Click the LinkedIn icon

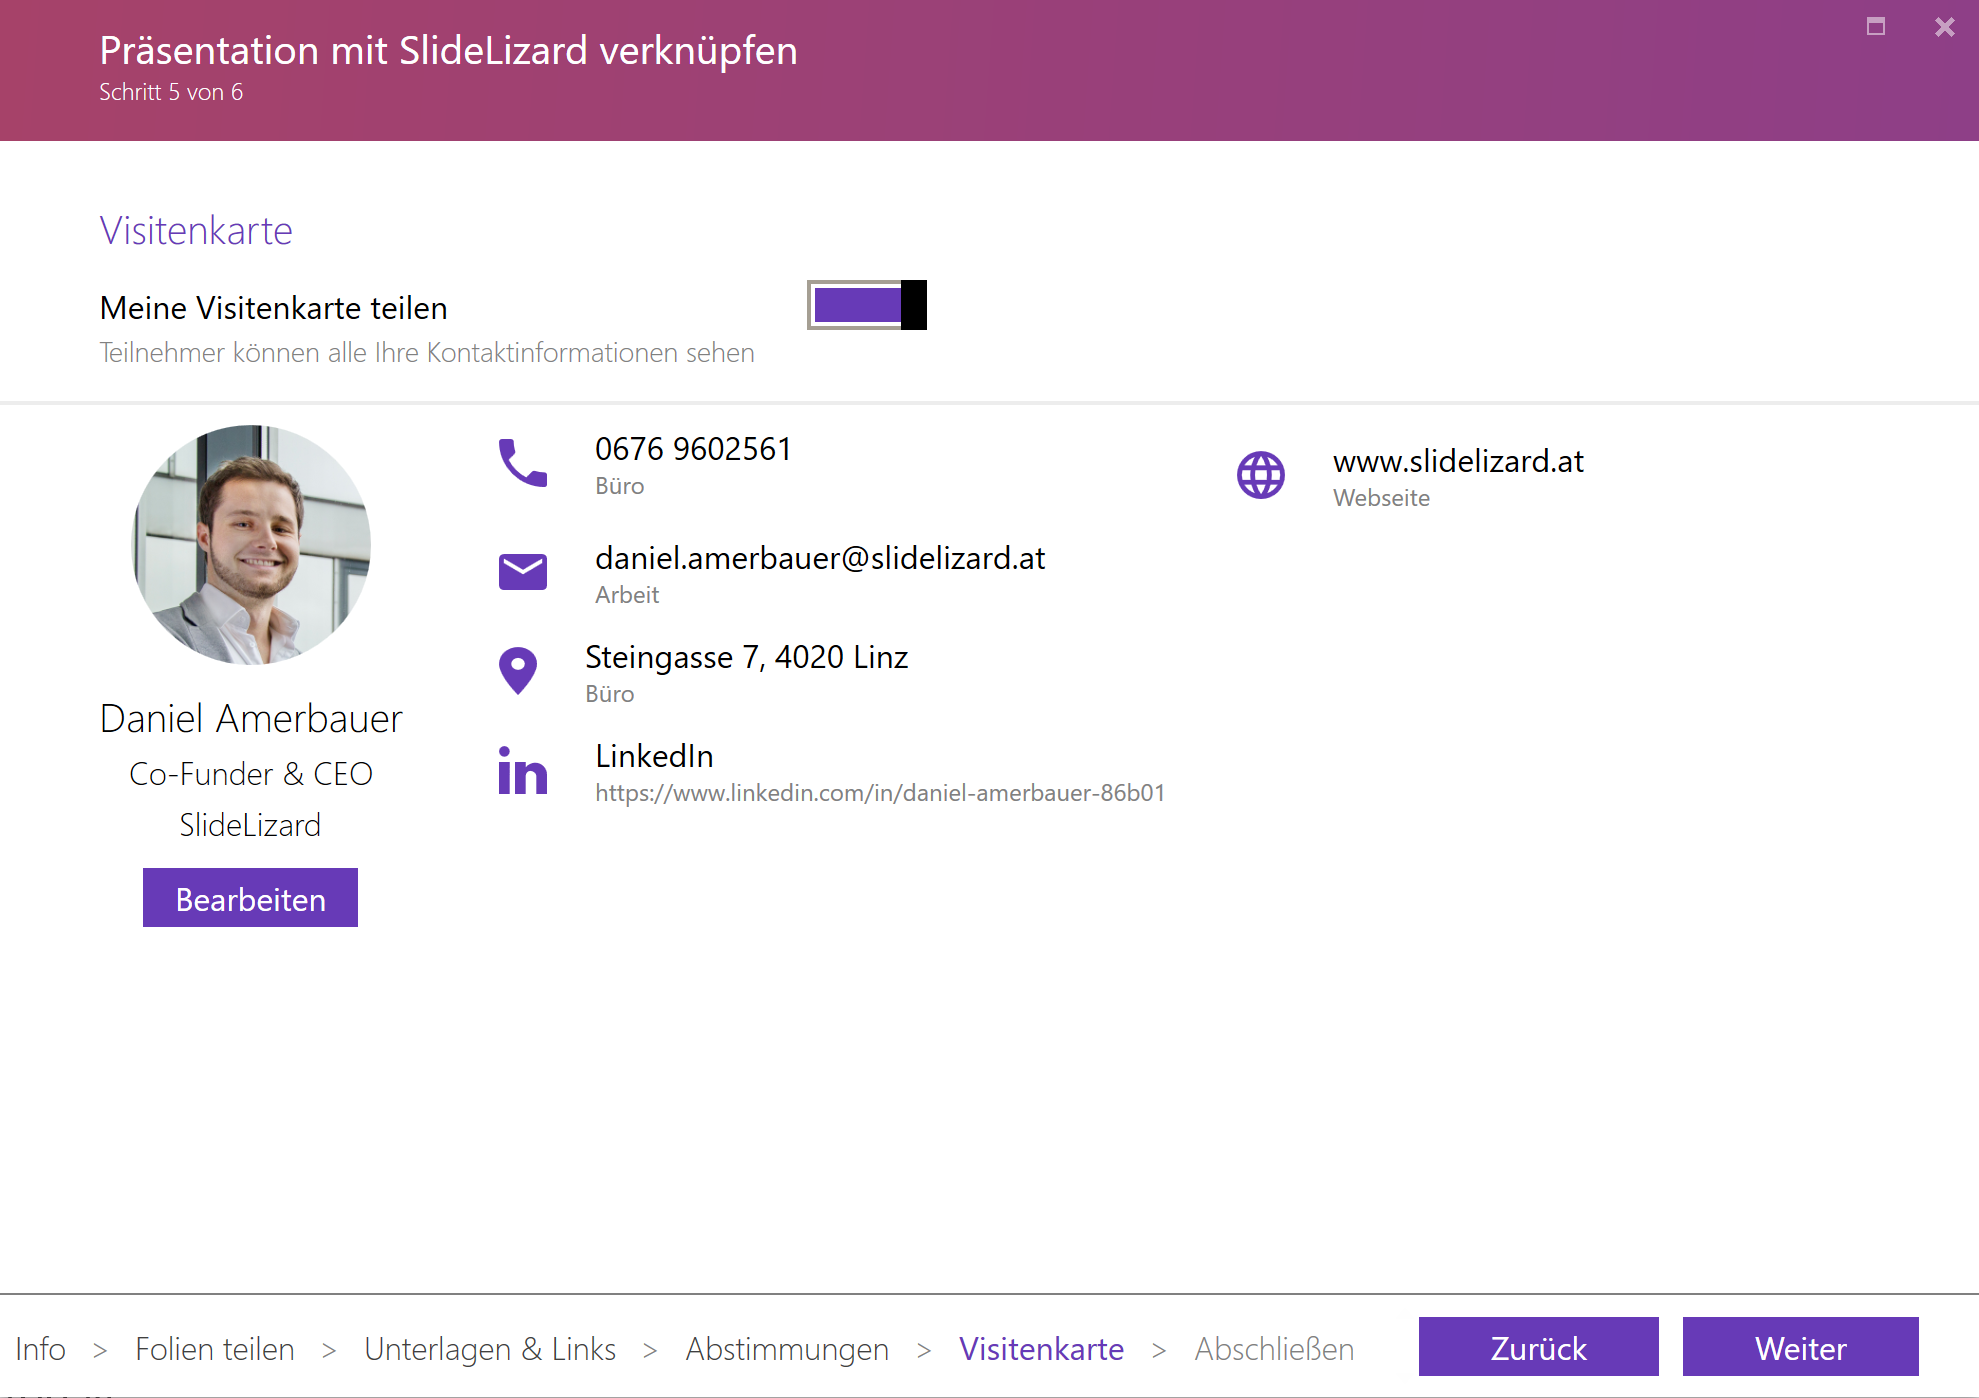(523, 771)
